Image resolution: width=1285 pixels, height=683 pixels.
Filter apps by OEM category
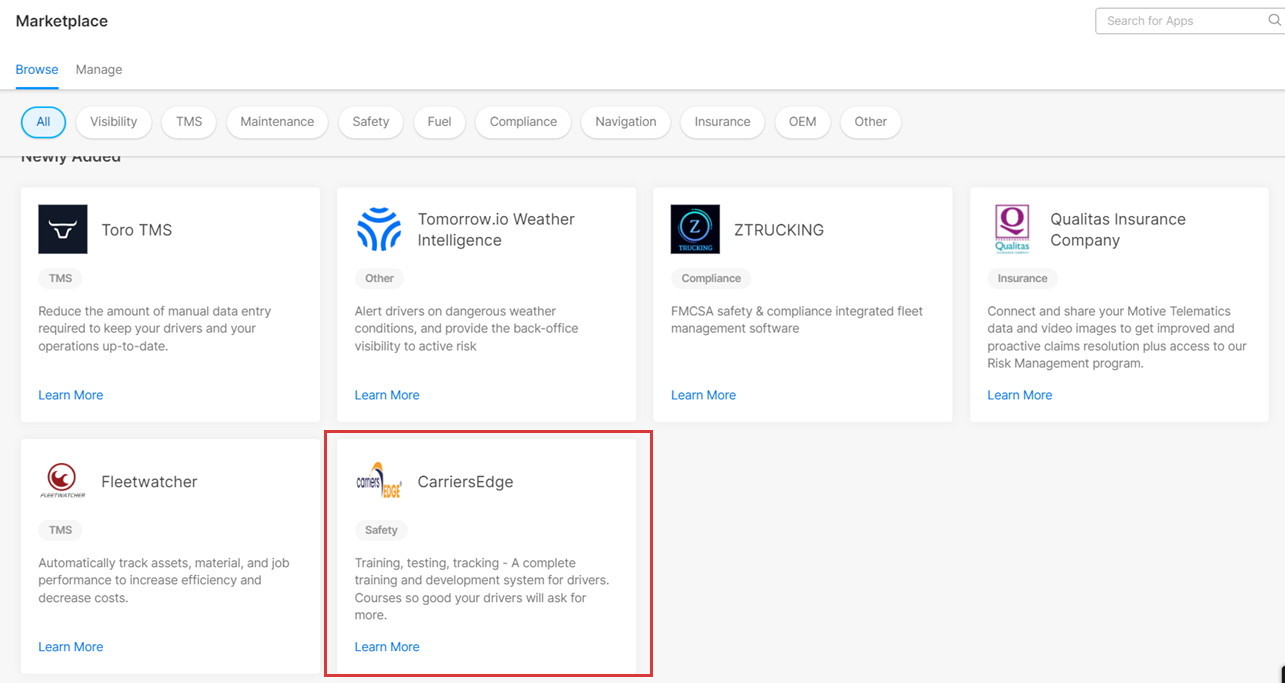(x=803, y=122)
